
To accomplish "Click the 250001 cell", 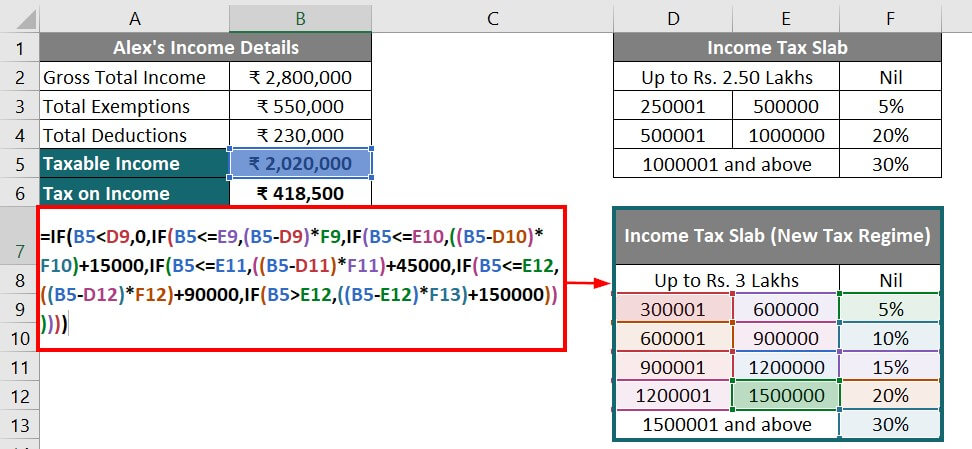I will 673,106.
